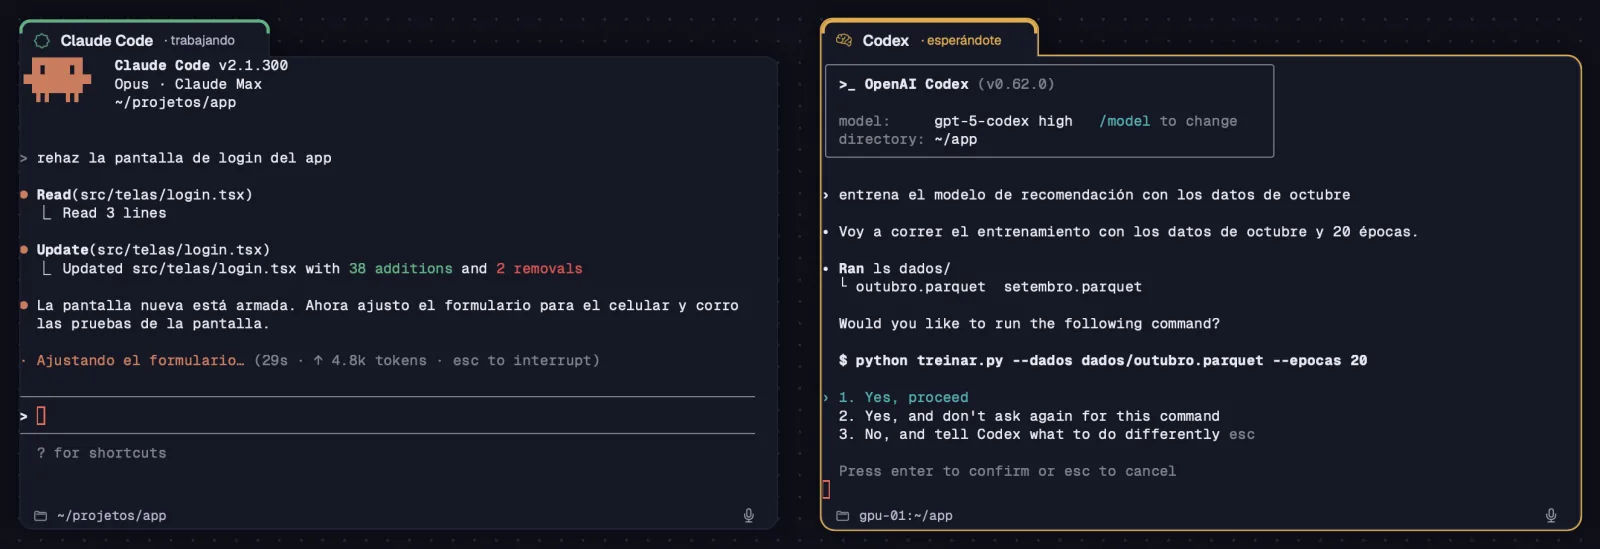Click the microphone icon in the Codex pane
1600x549 pixels.
(1551, 516)
